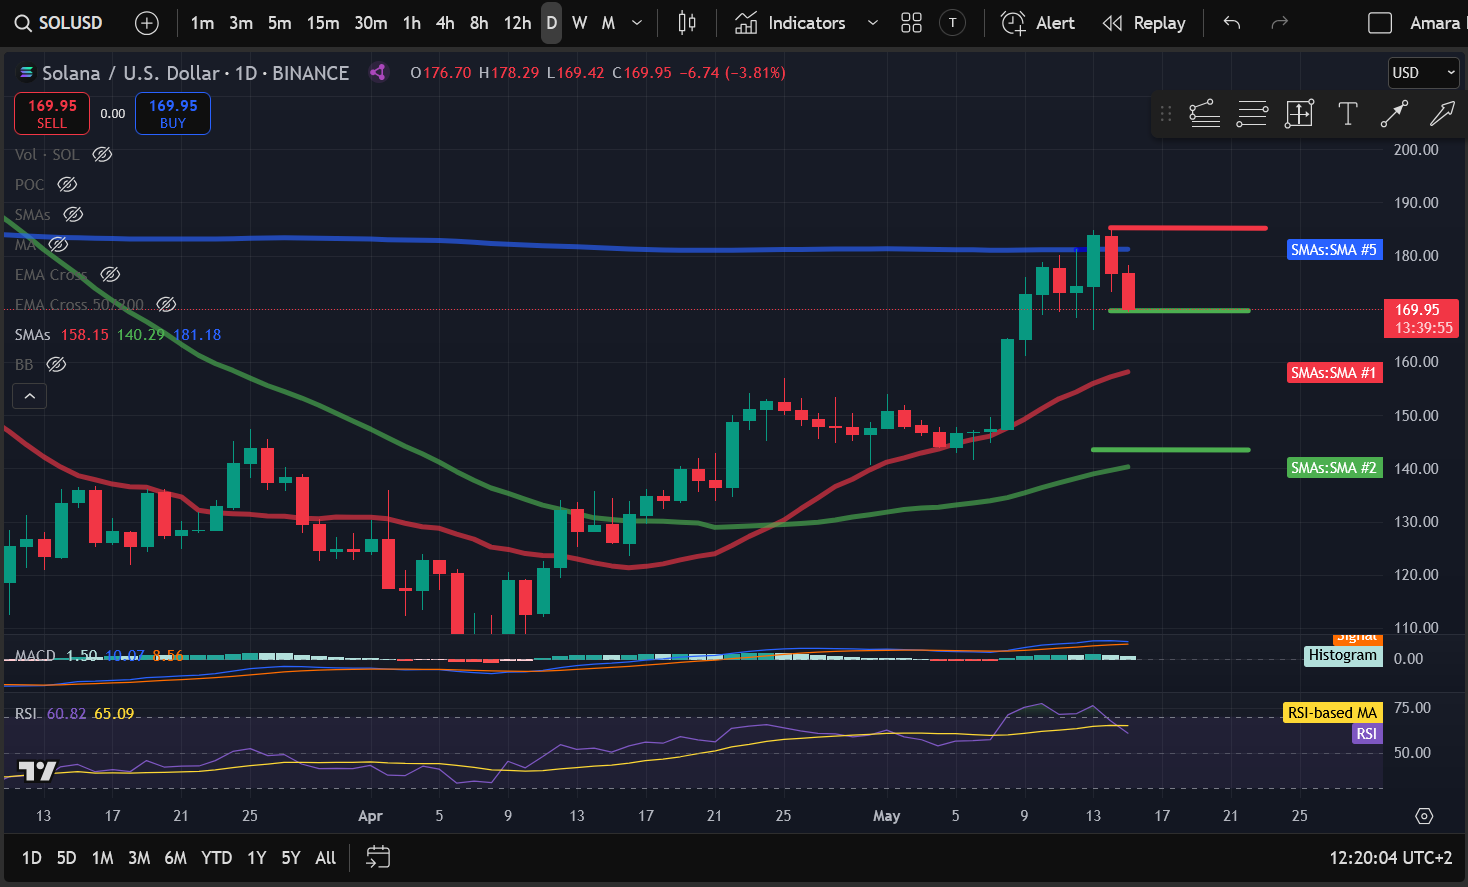Screen dimensions: 1468x887
Task: Select the price range measure tool
Action: click(1299, 114)
